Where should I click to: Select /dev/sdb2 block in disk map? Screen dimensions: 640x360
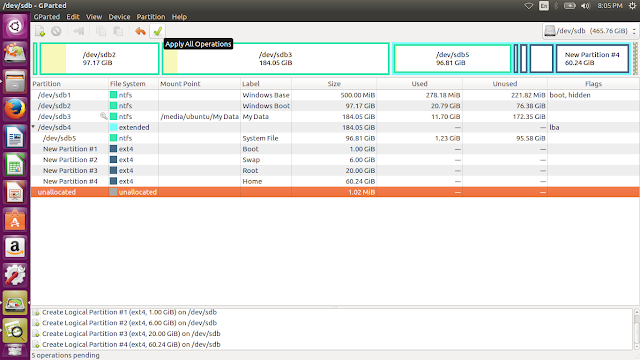point(99,59)
